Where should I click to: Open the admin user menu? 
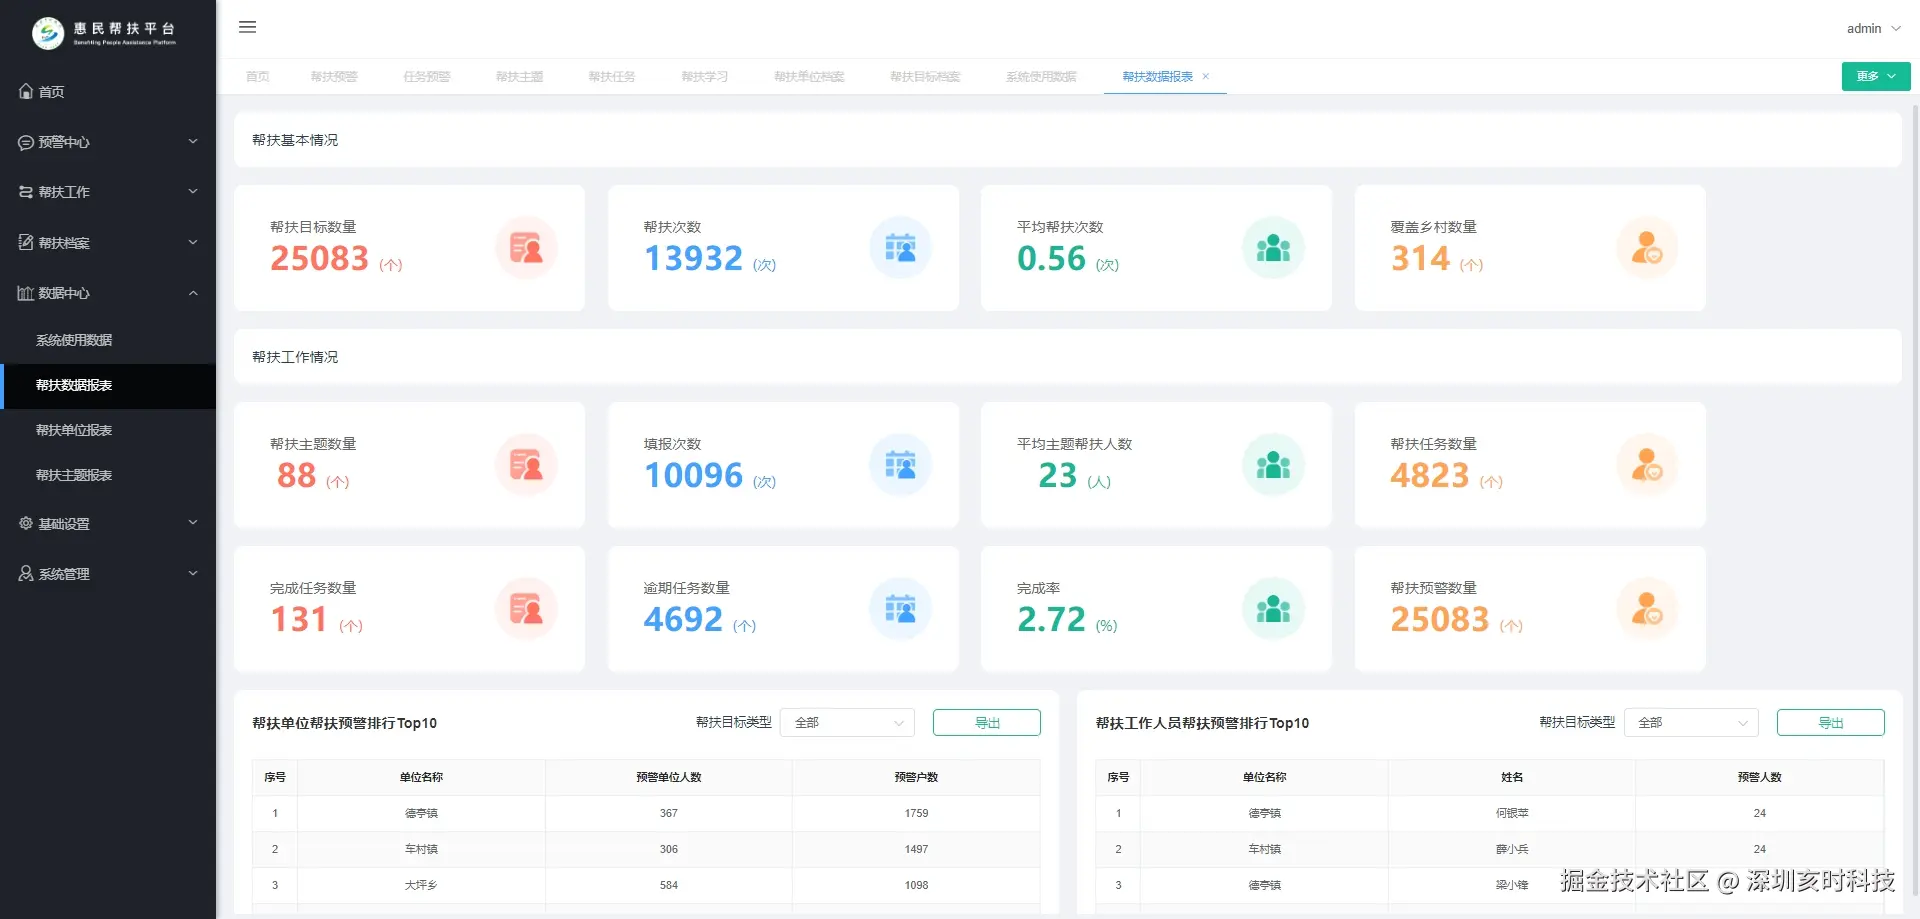click(x=1873, y=29)
